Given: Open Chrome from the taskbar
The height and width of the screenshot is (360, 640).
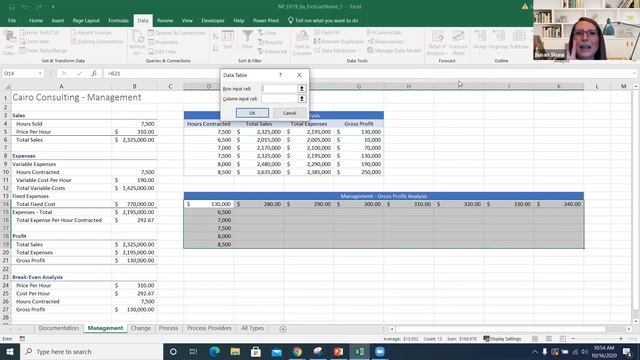Looking at the screenshot, I should (x=297, y=352).
